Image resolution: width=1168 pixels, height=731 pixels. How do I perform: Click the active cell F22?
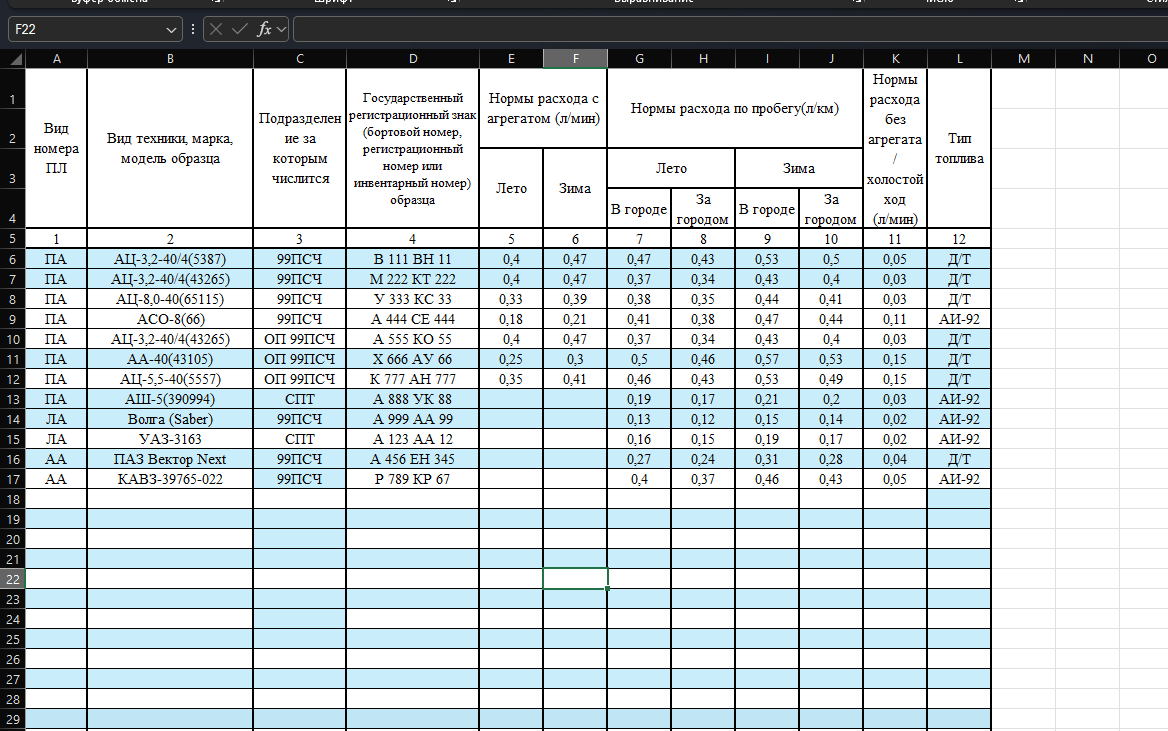click(575, 579)
